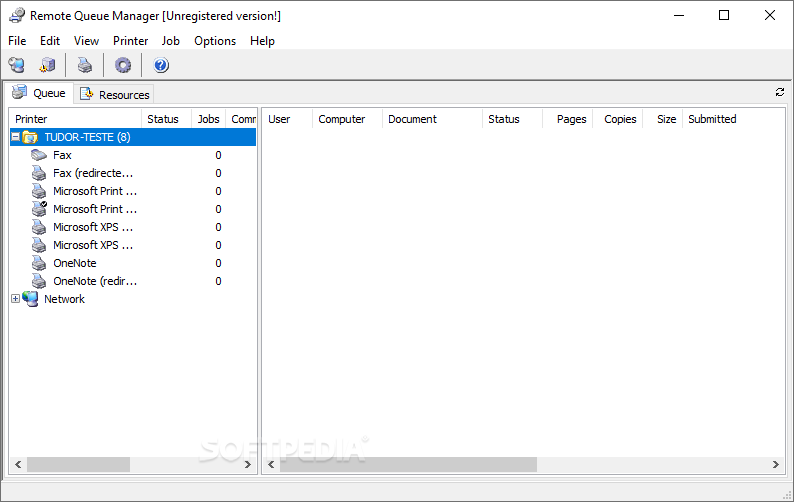Collapse the TUDOR-TESTE tree node
794x502 pixels.
[x=16, y=137]
